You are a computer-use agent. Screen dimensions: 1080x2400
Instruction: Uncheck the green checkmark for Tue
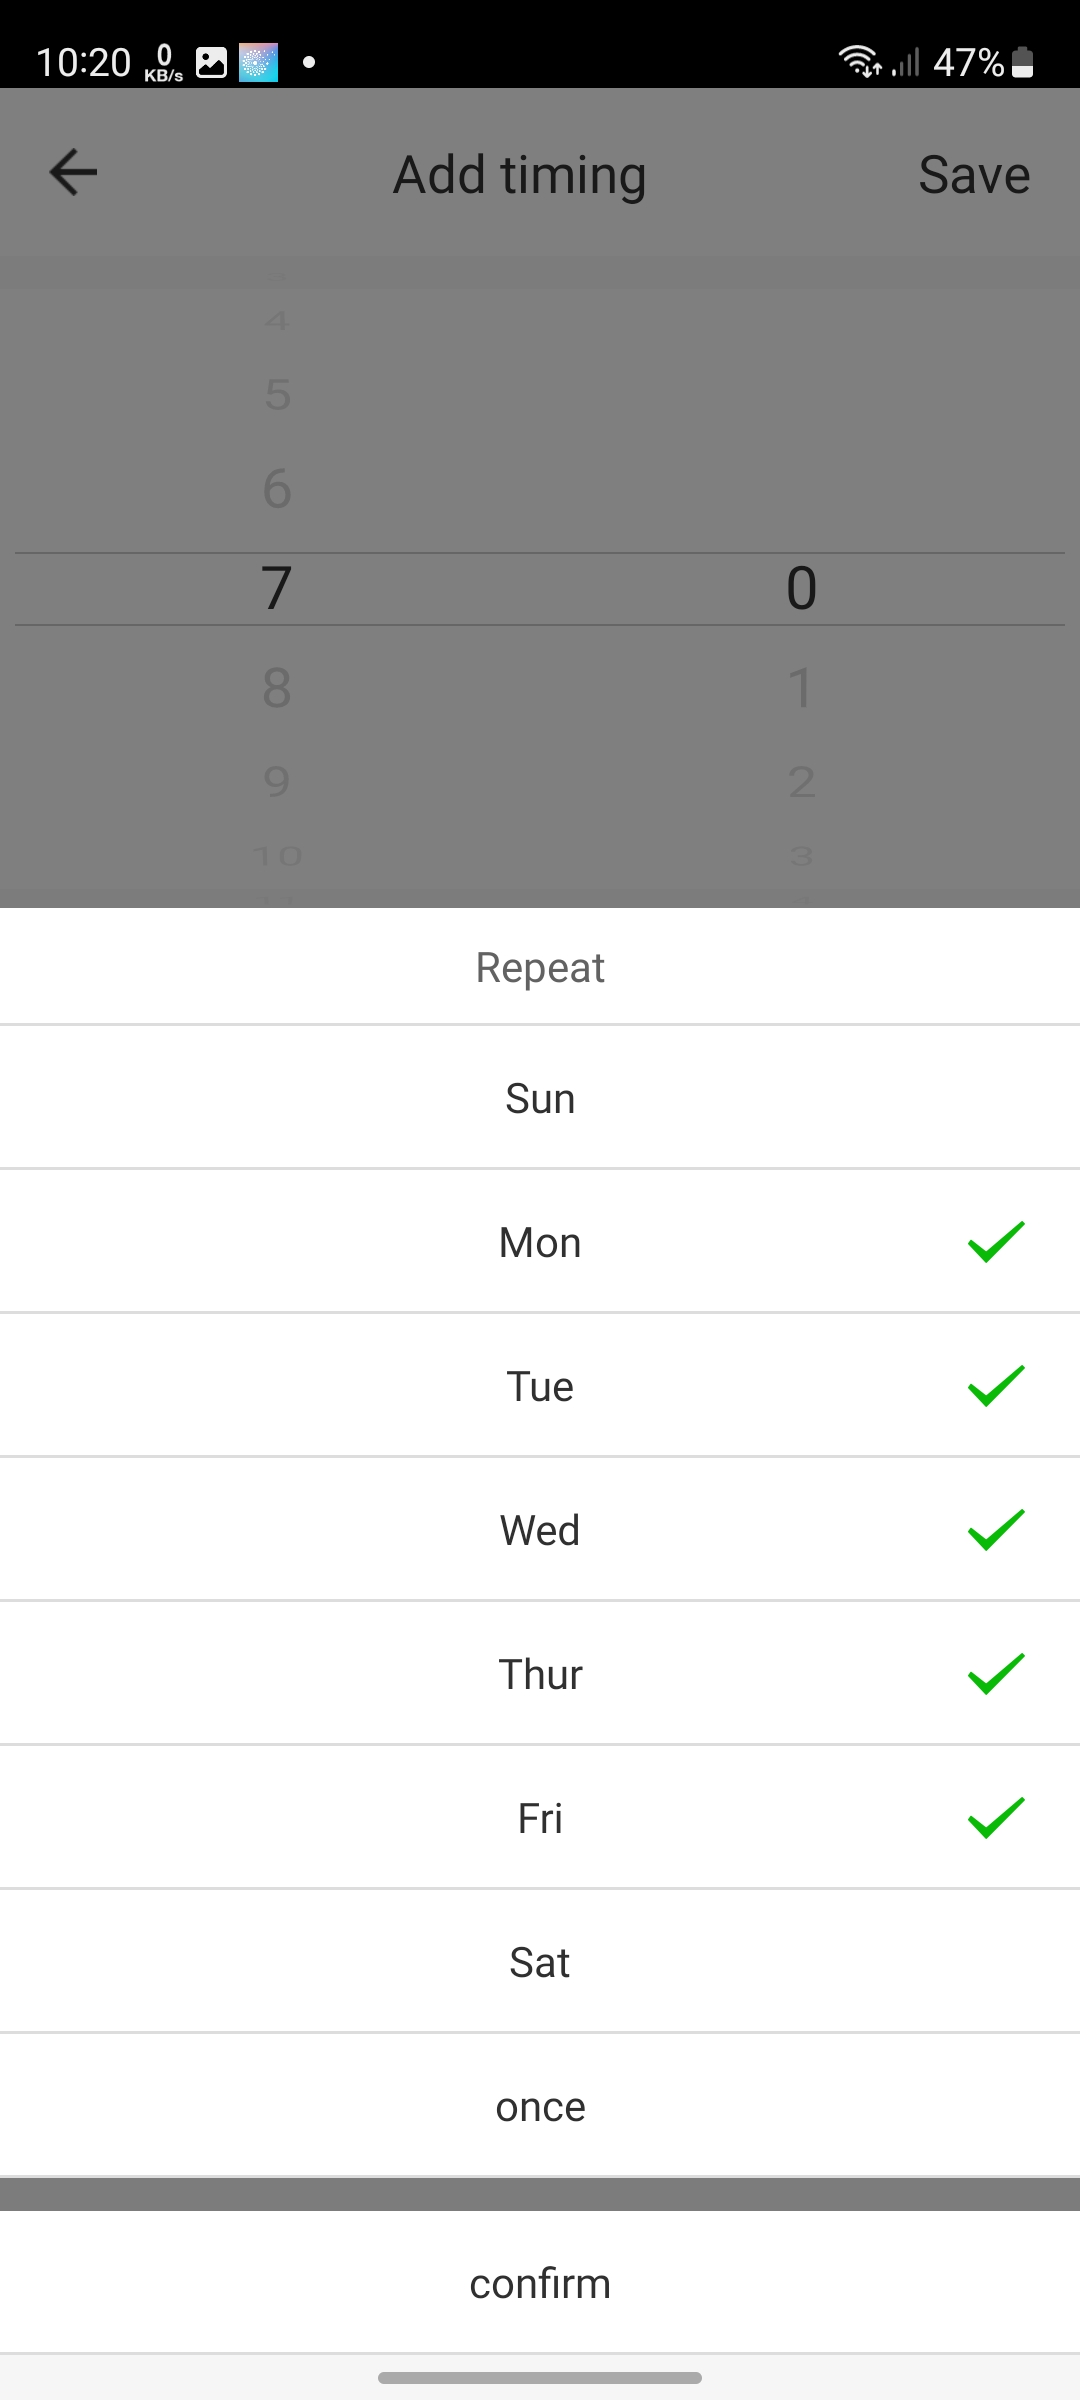[996, 1386]
